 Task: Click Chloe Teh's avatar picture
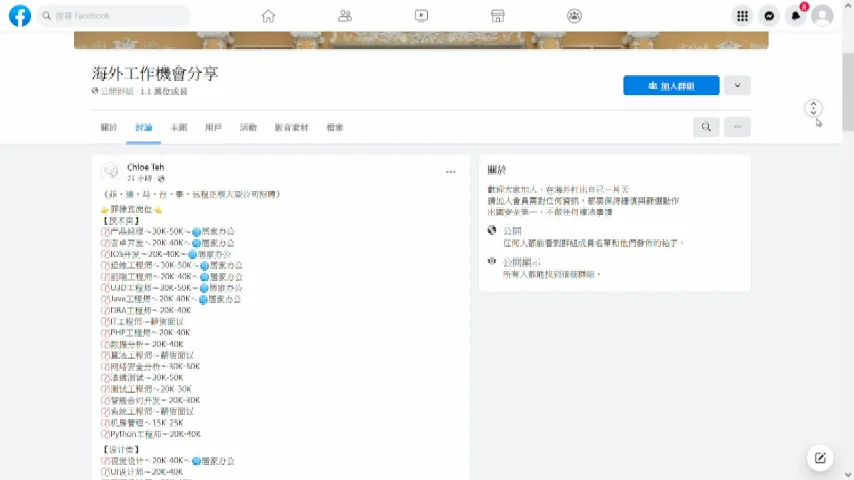[x=111, y=172]
